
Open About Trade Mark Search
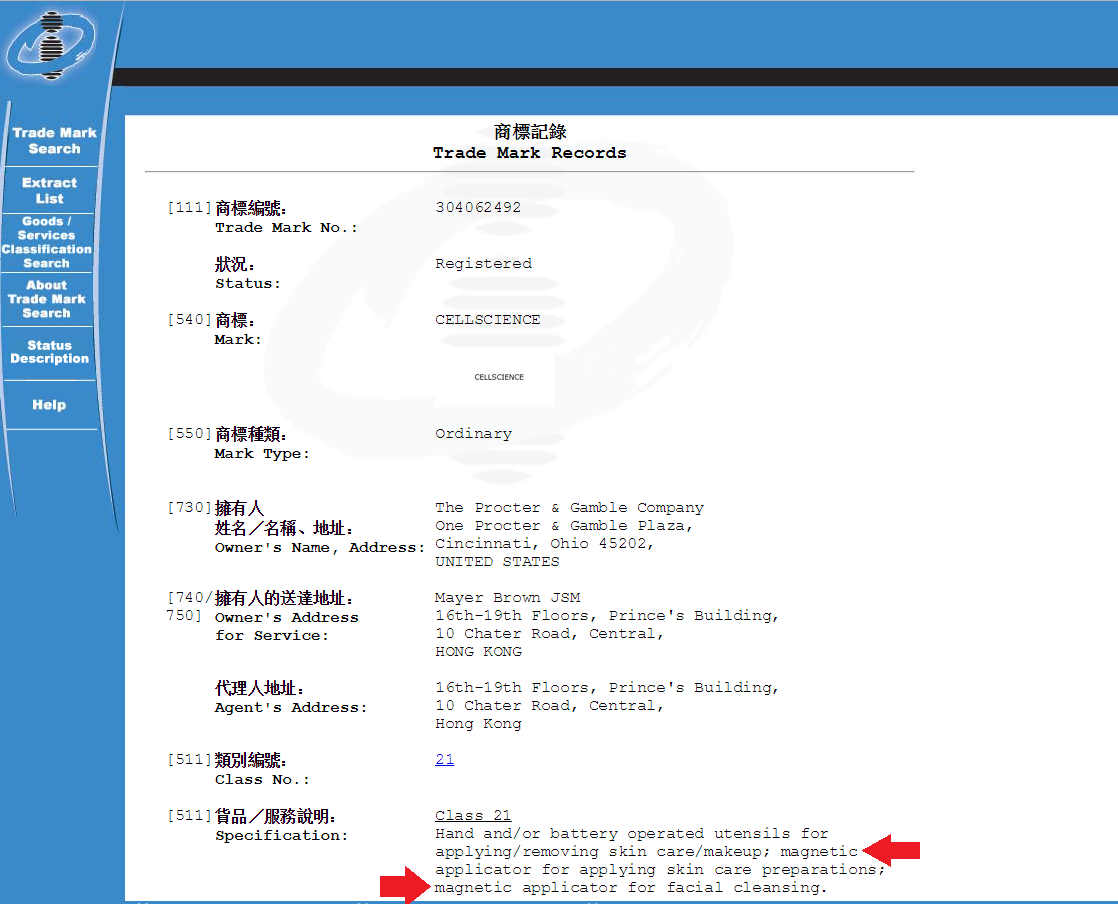pyautogui.click(x=46, y=299)
